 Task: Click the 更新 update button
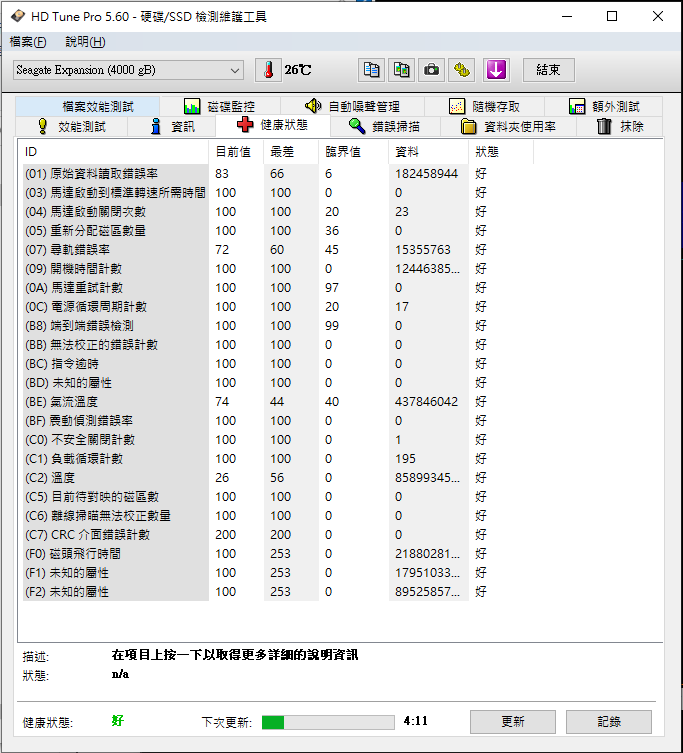(512, 721)
